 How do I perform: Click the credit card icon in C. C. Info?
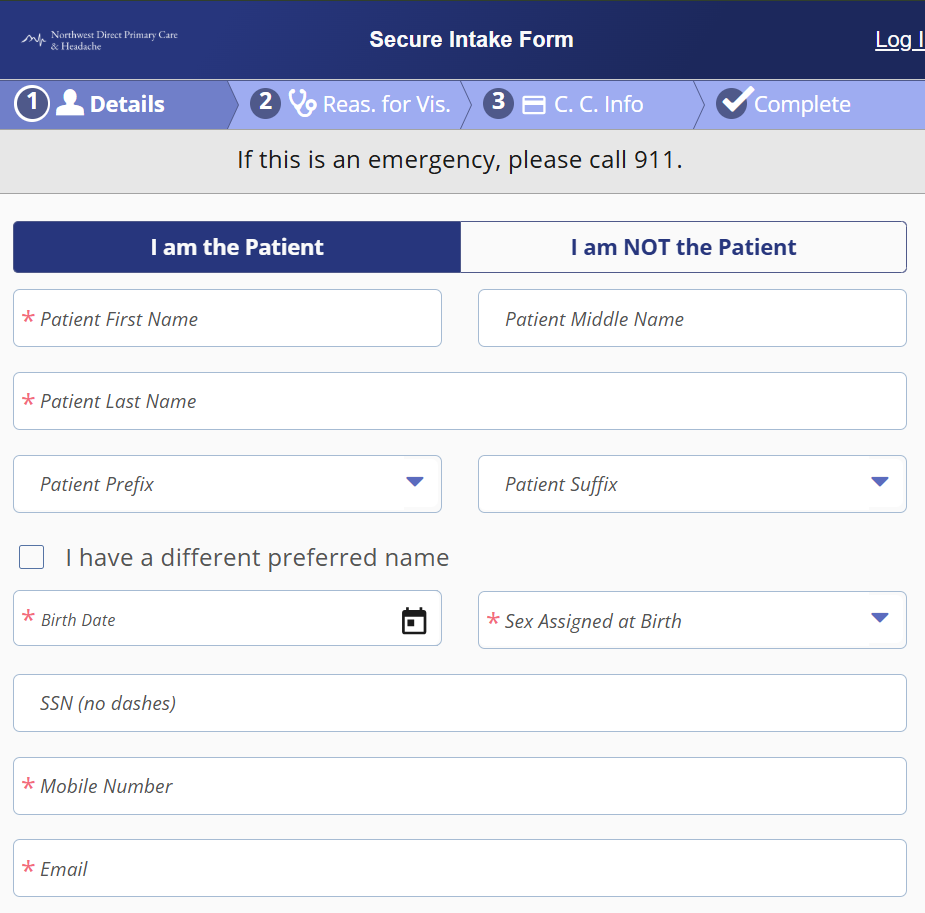click(535, 103)
